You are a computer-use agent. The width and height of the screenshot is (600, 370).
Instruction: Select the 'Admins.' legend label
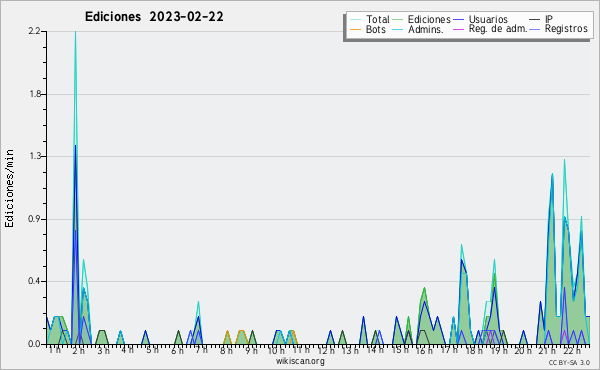pos(426,29)
